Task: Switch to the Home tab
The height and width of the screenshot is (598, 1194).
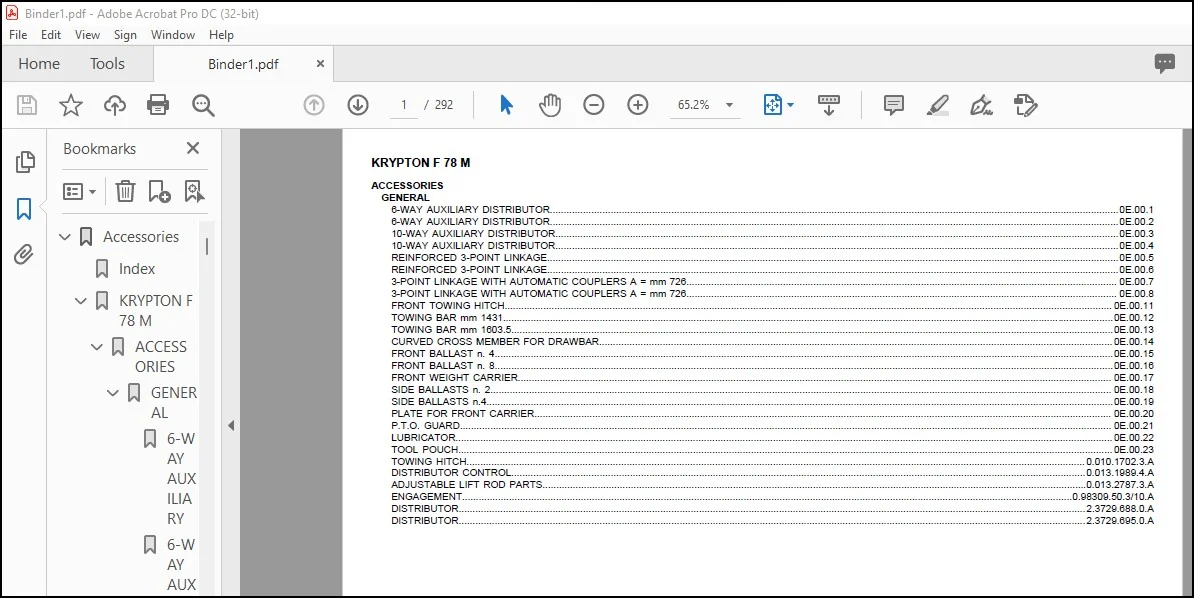Action: tap(39, 64)
